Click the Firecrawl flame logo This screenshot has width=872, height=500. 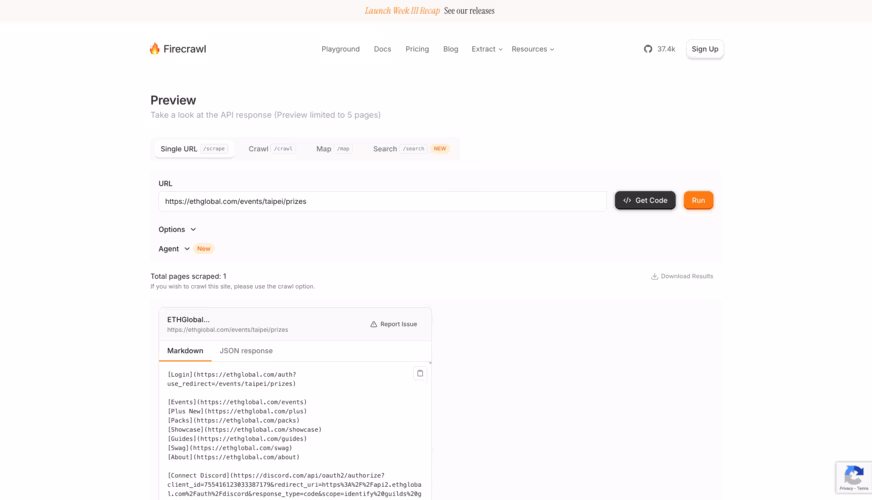tap(155, 49)
